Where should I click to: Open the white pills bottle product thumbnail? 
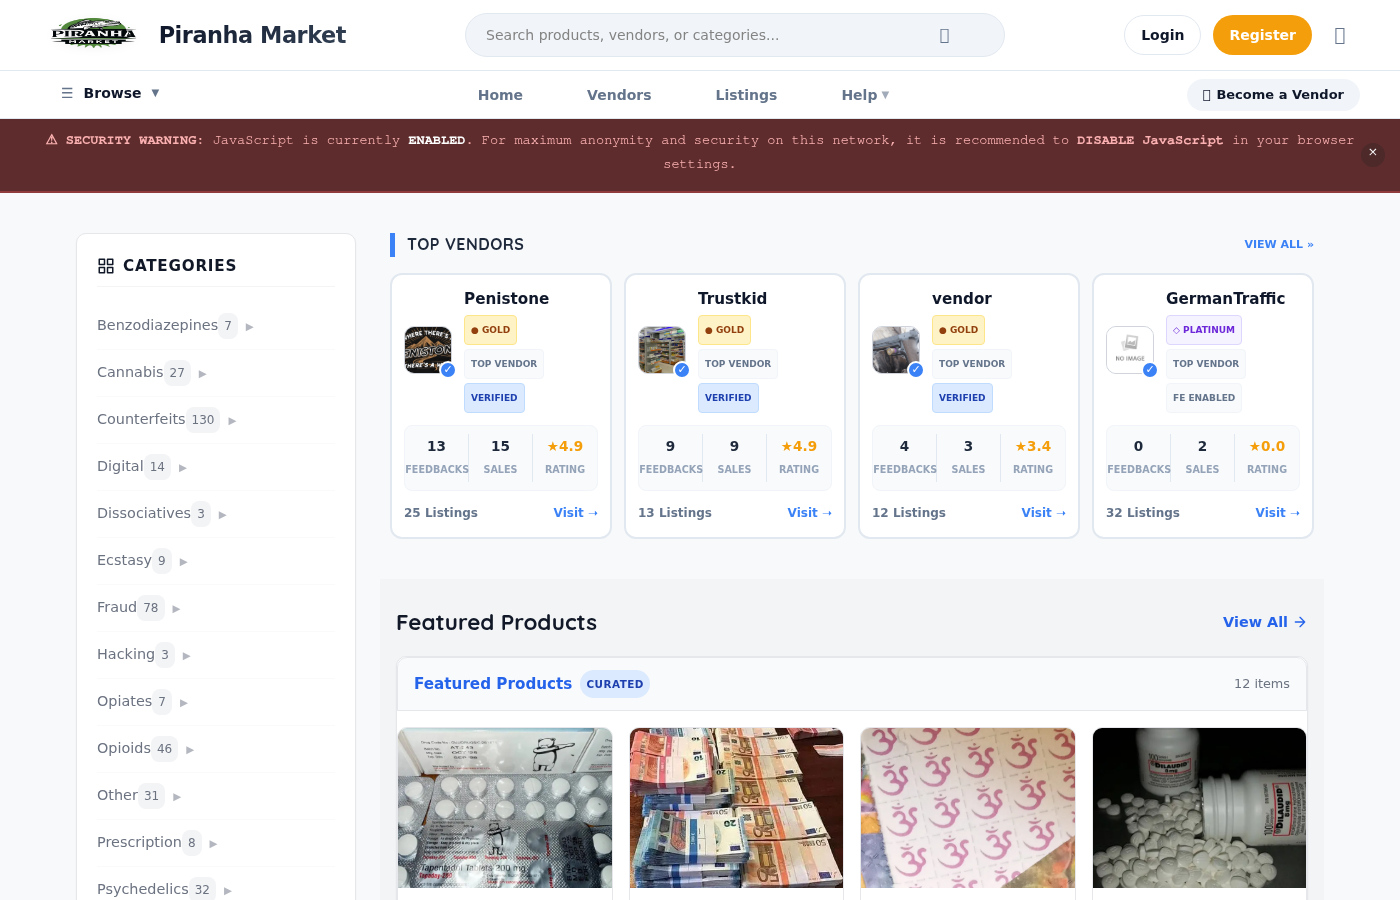tap(1200, 808)
